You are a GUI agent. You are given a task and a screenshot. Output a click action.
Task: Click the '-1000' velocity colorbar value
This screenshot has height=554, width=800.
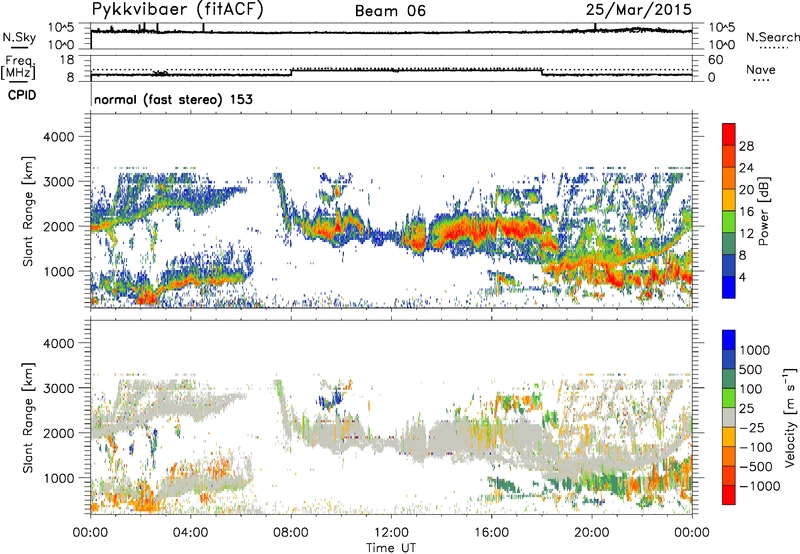coord(760,486)
